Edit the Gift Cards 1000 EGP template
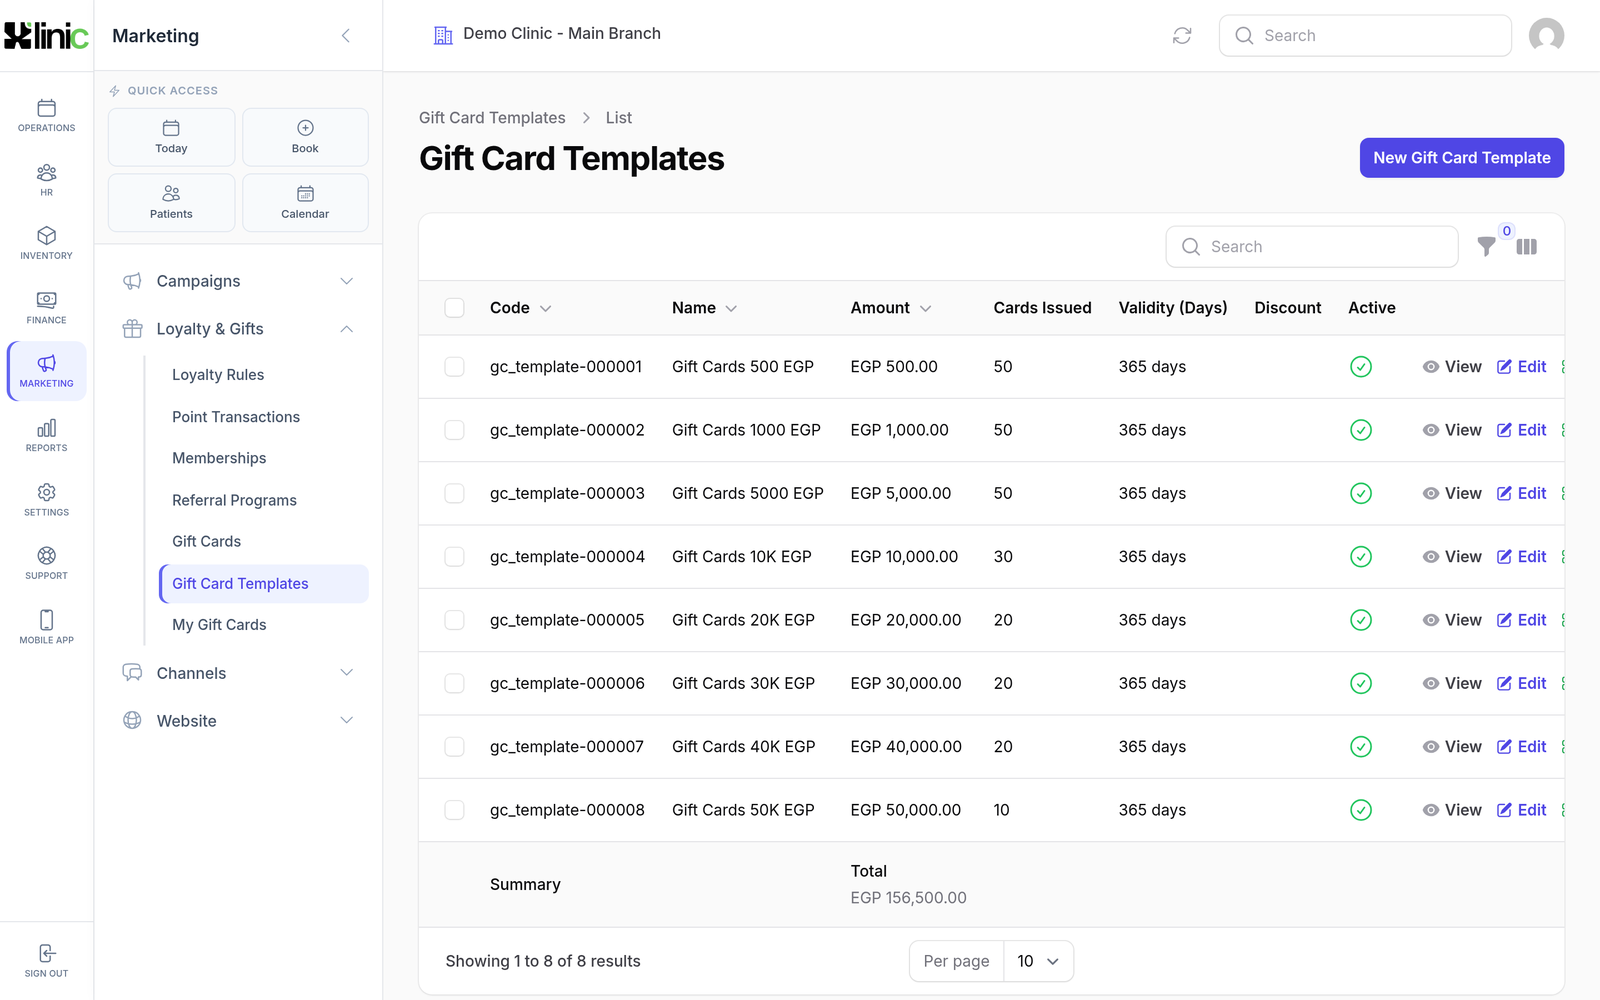Screen dimensions: 1600x1000 click(x=1521, y=430)
